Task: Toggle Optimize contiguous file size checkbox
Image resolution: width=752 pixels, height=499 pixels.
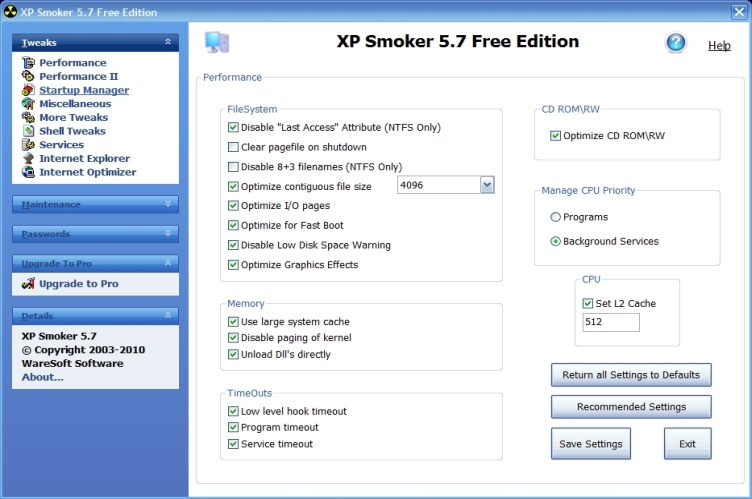Action: 233,186
